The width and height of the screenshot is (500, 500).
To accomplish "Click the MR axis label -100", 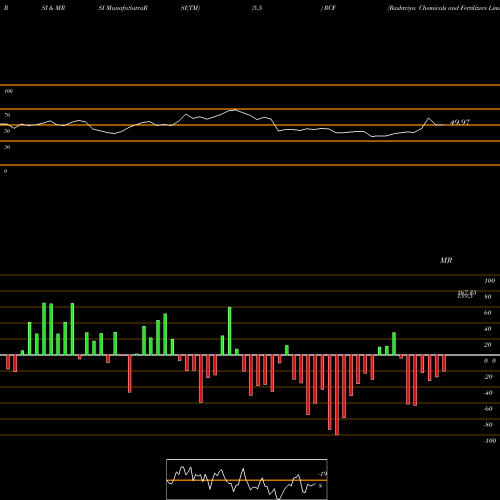I will [490, 441].
